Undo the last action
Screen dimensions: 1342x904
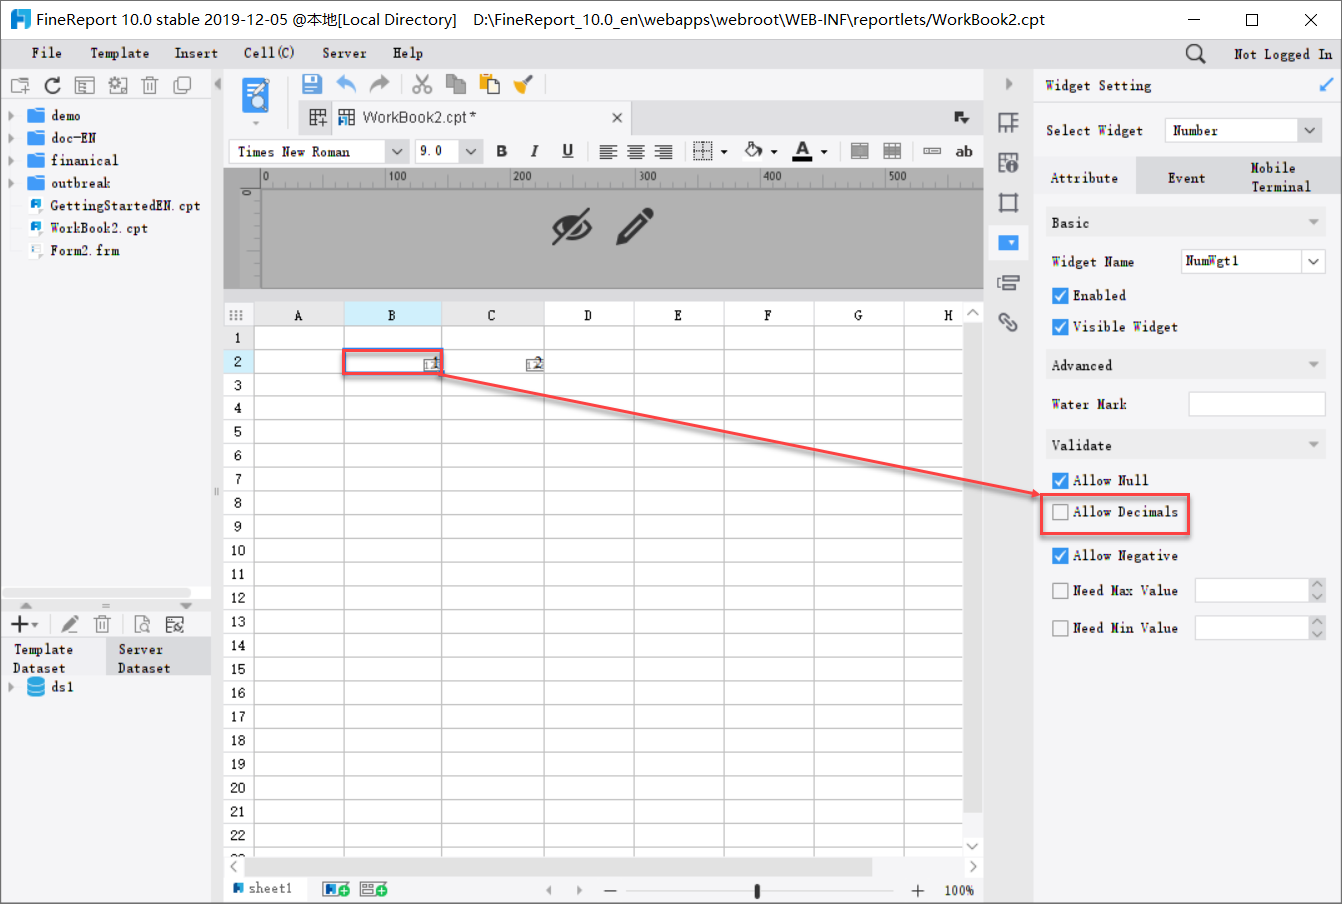tap(346, 85)
